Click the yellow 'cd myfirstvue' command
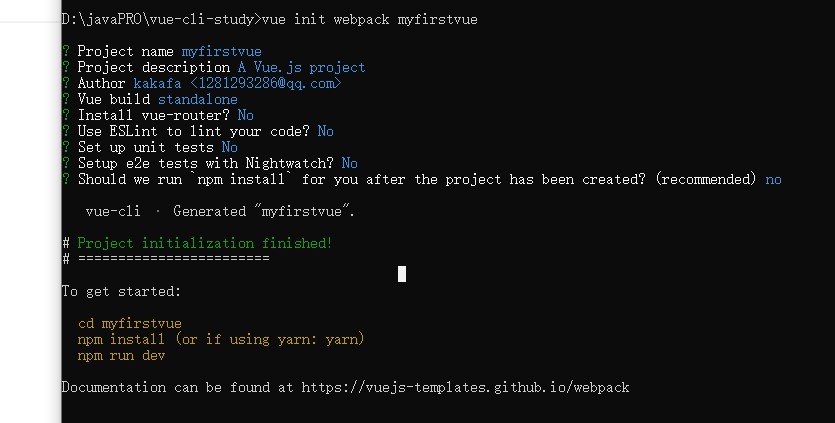 click(130, 323)
